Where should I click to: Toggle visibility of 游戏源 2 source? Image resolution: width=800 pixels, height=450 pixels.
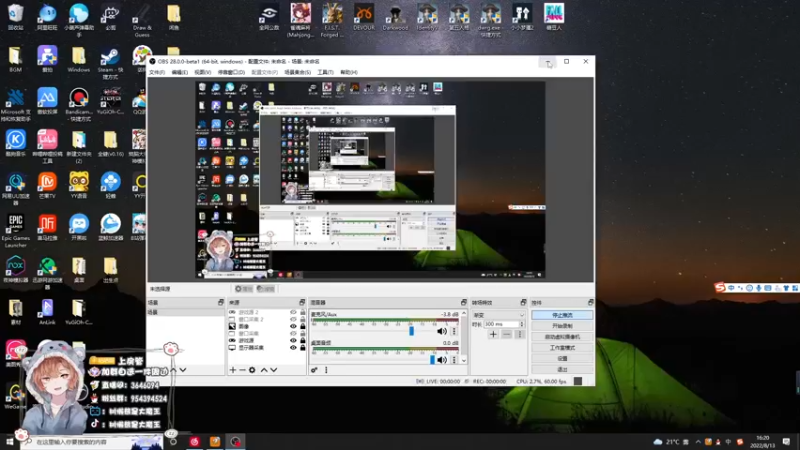click(x=293, y=312)
